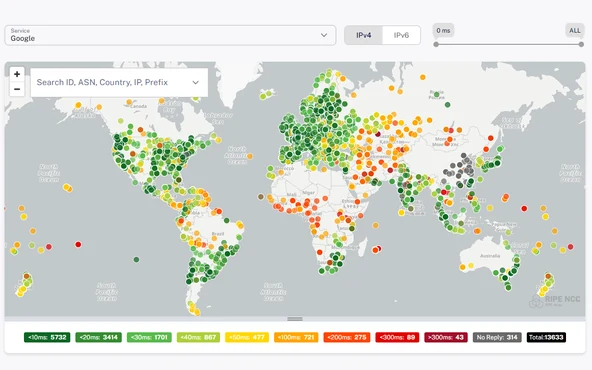Image resolution: width=592 pixels, height=370 pixels.
Task: Click the map resize handle below the map
Action: [x=295, y=319]
